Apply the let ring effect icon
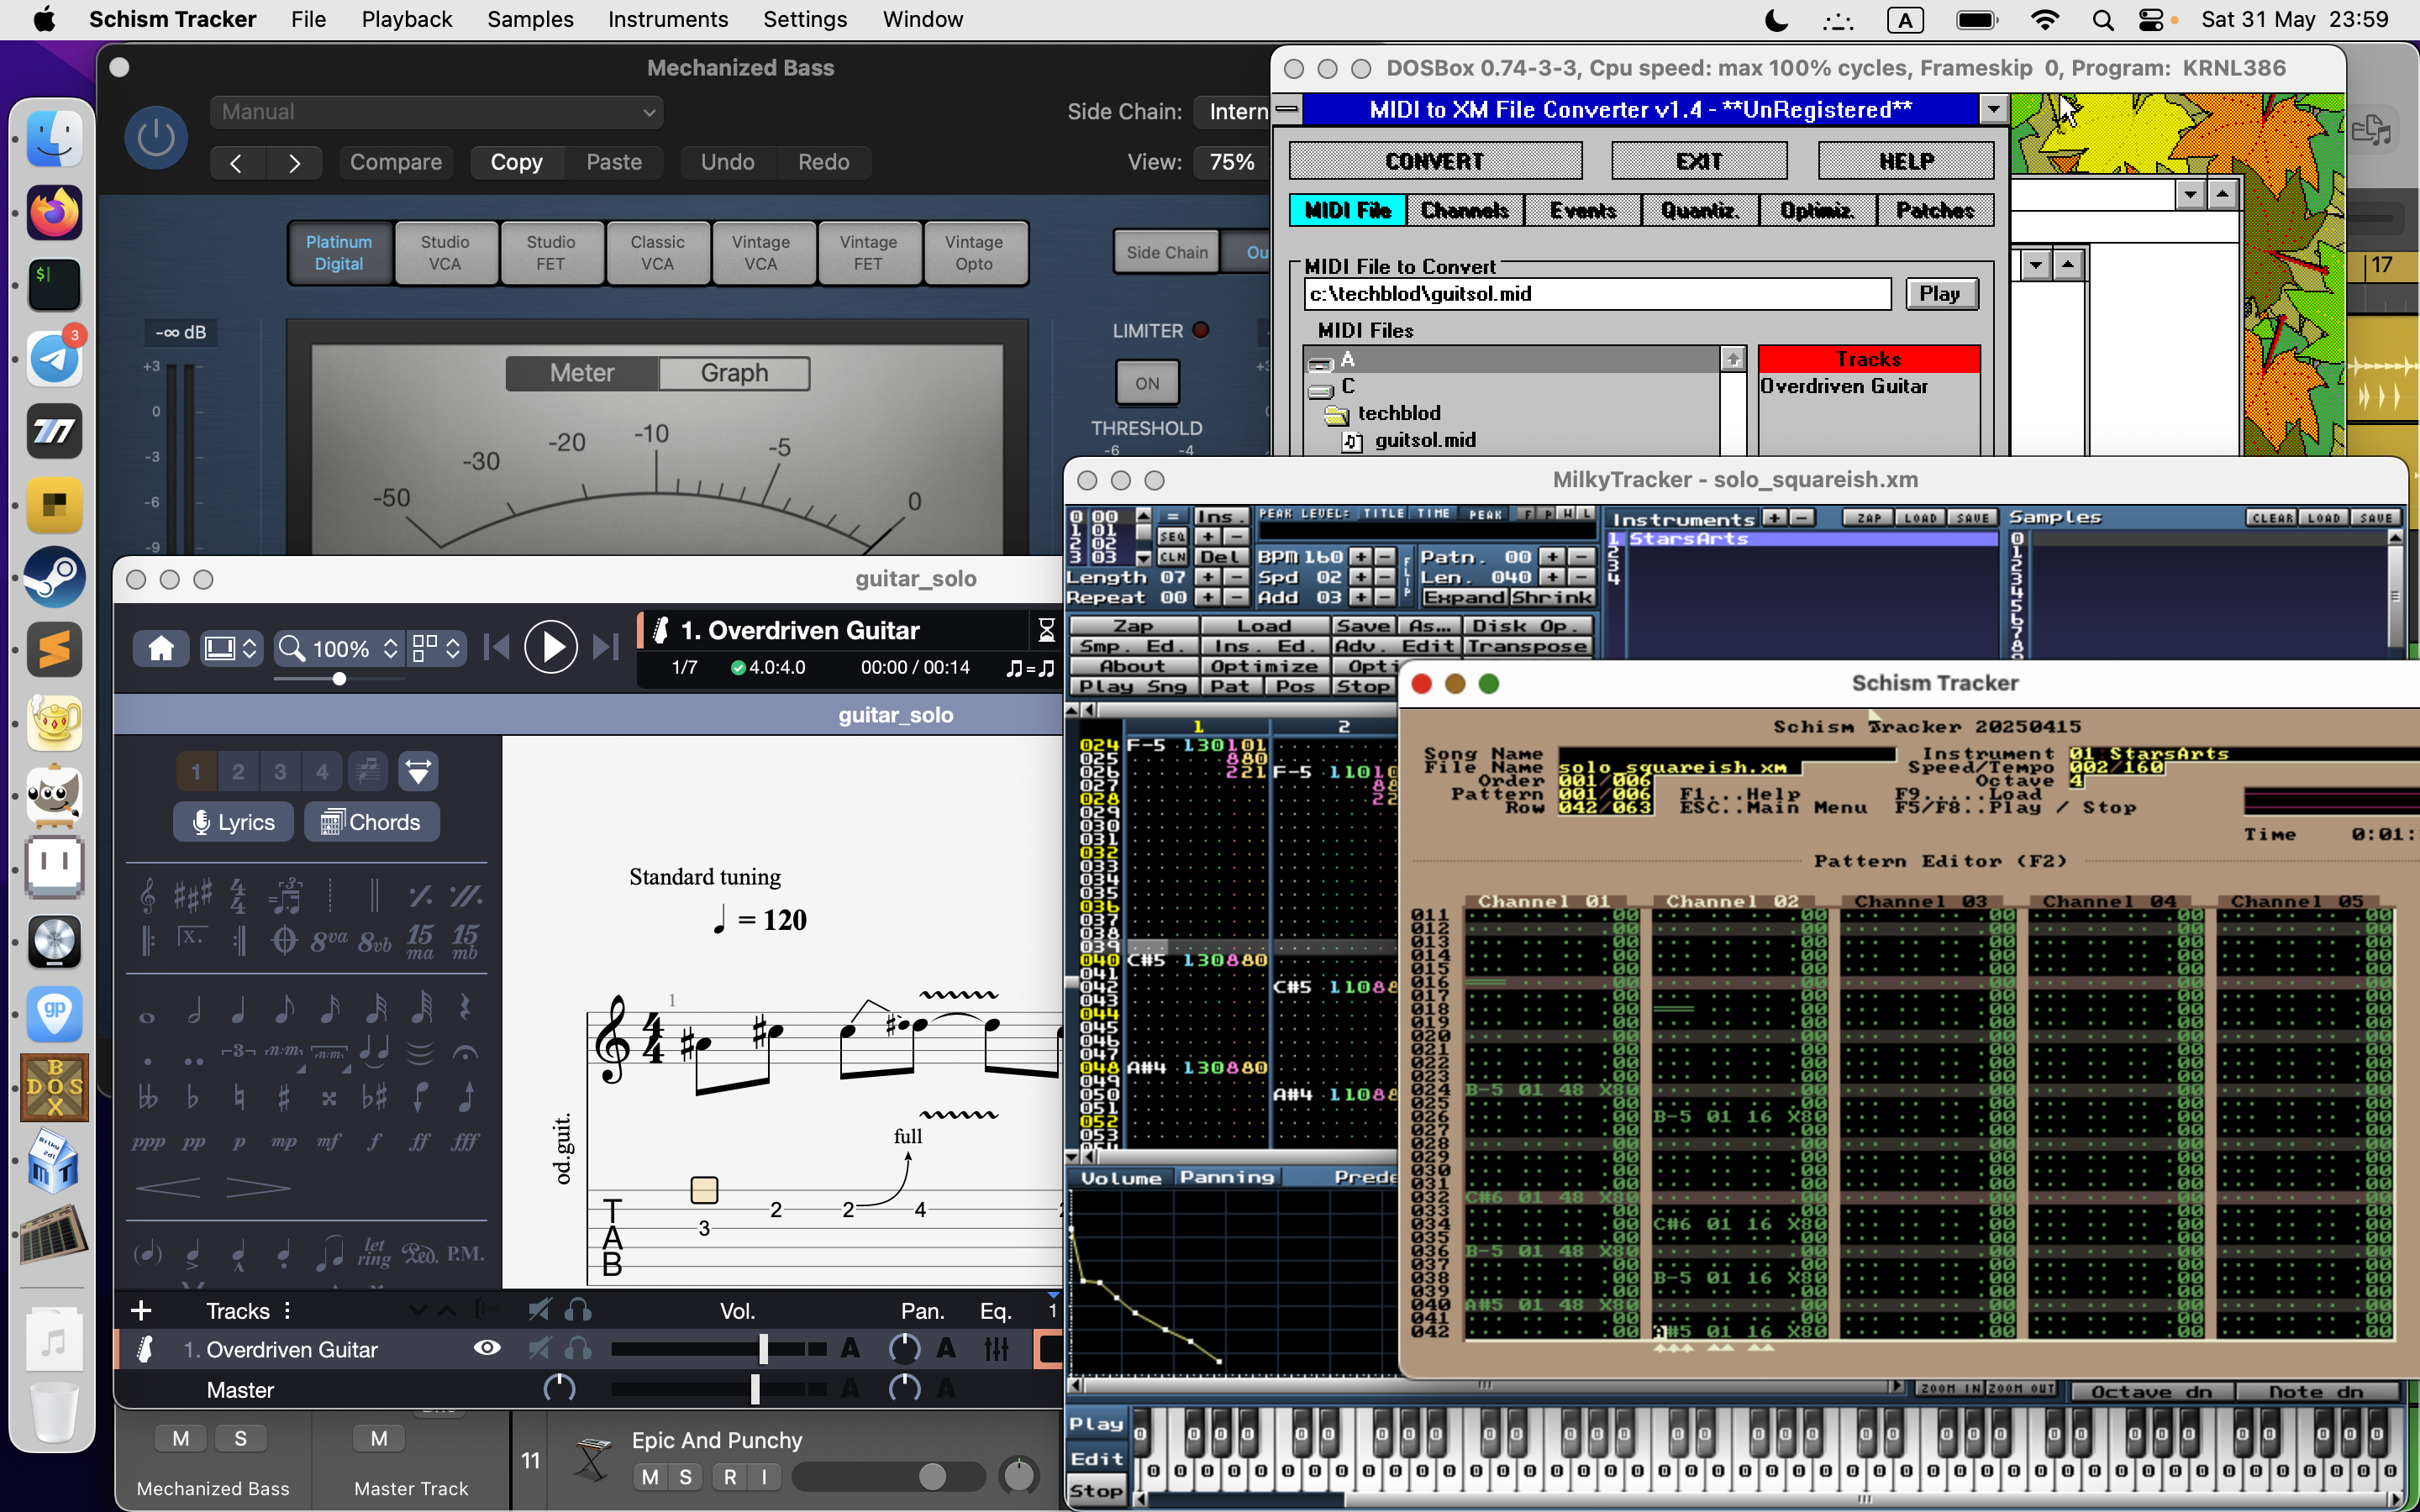 pyautogui.click(x=374, y=1252)
